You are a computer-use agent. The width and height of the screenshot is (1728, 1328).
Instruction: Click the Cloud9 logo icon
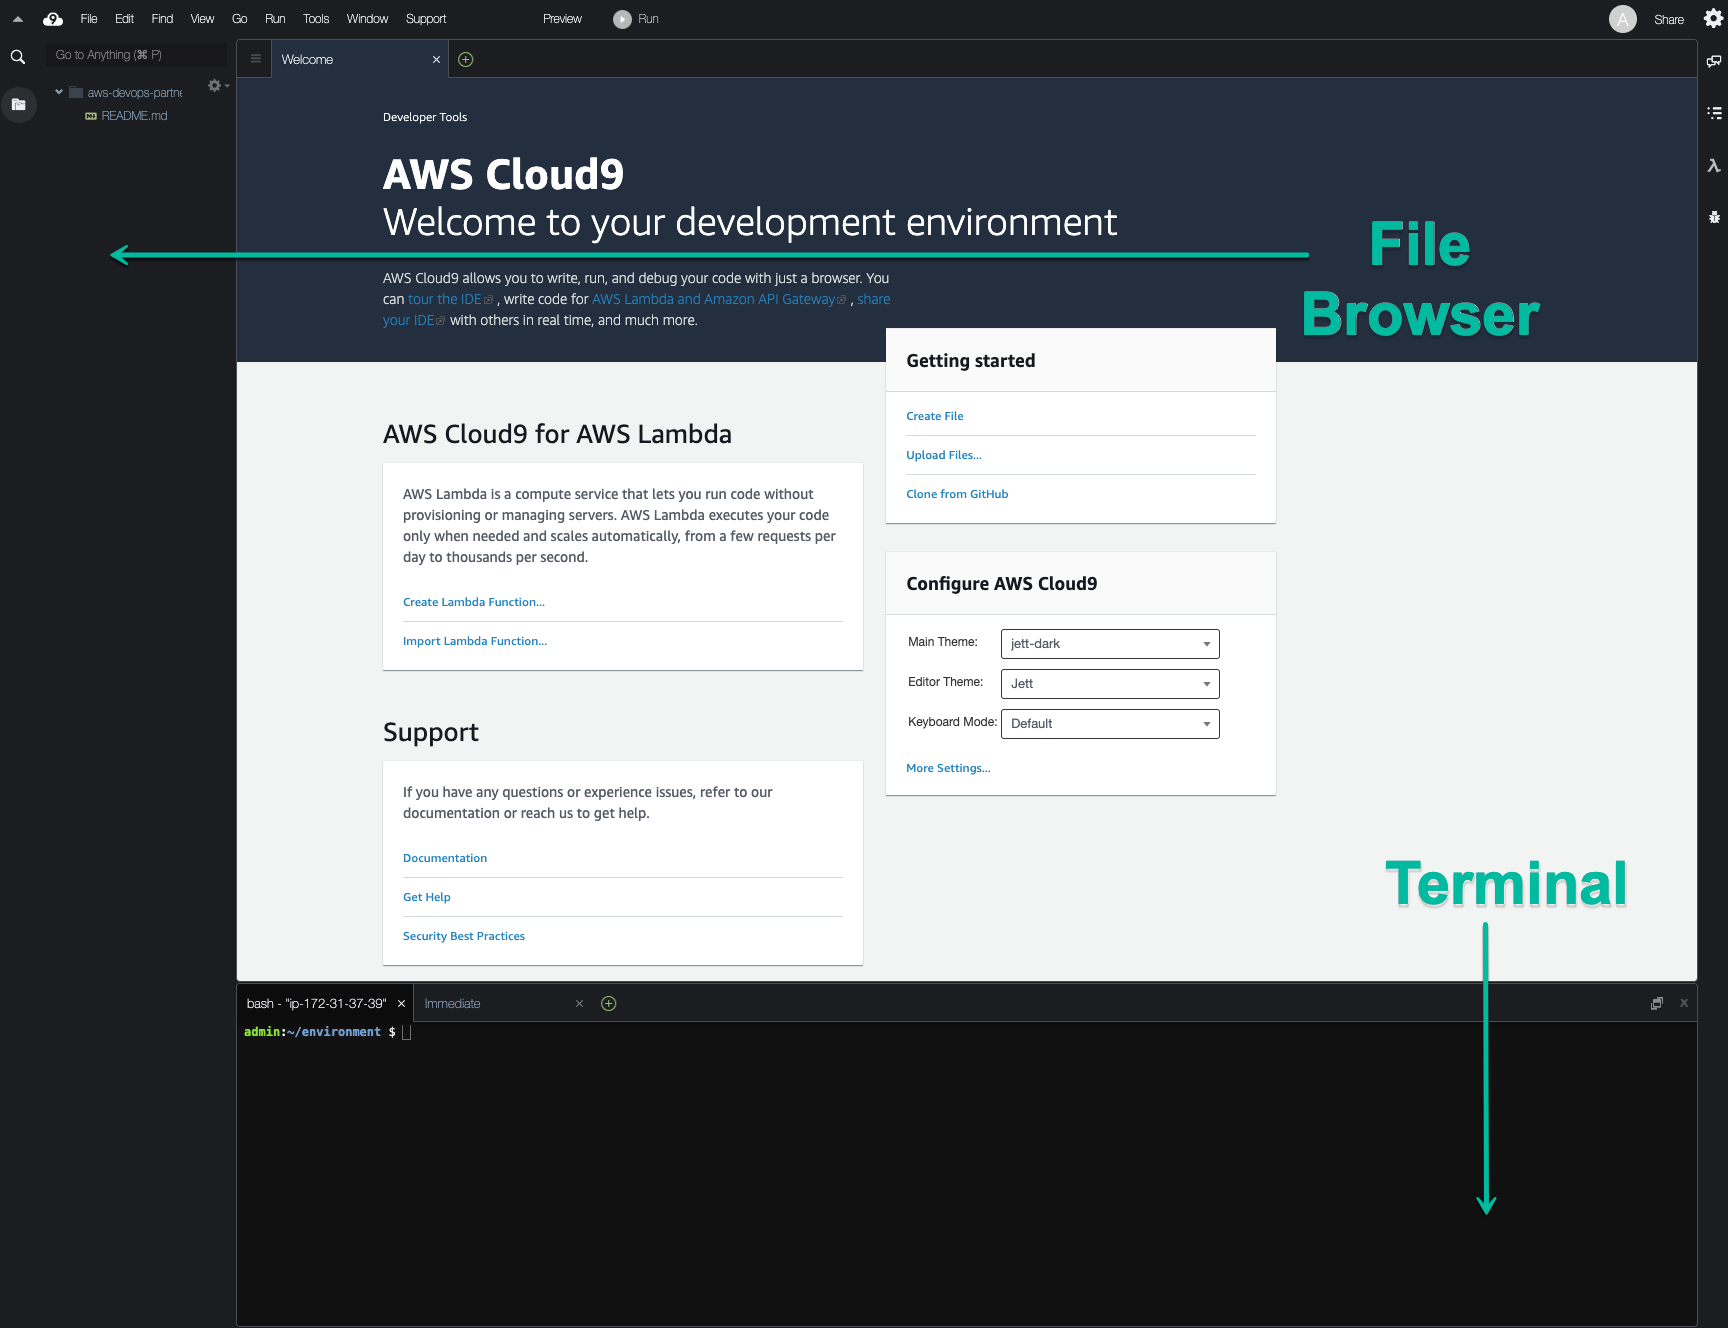pyautogui.click(x=53, y=19)
